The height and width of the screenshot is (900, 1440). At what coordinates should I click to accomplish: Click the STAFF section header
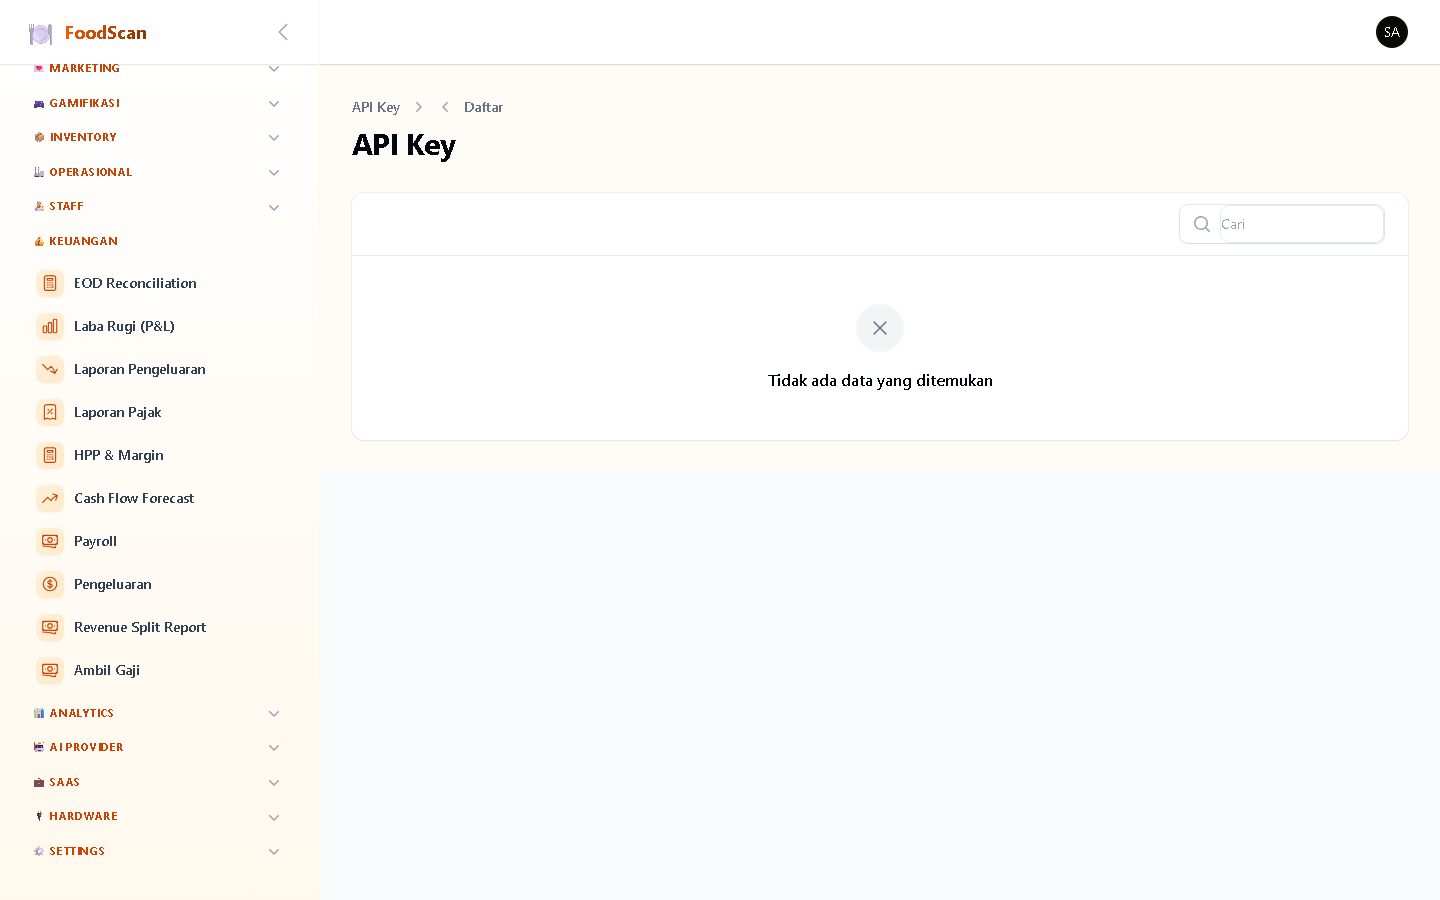click(x=66, y=206)
